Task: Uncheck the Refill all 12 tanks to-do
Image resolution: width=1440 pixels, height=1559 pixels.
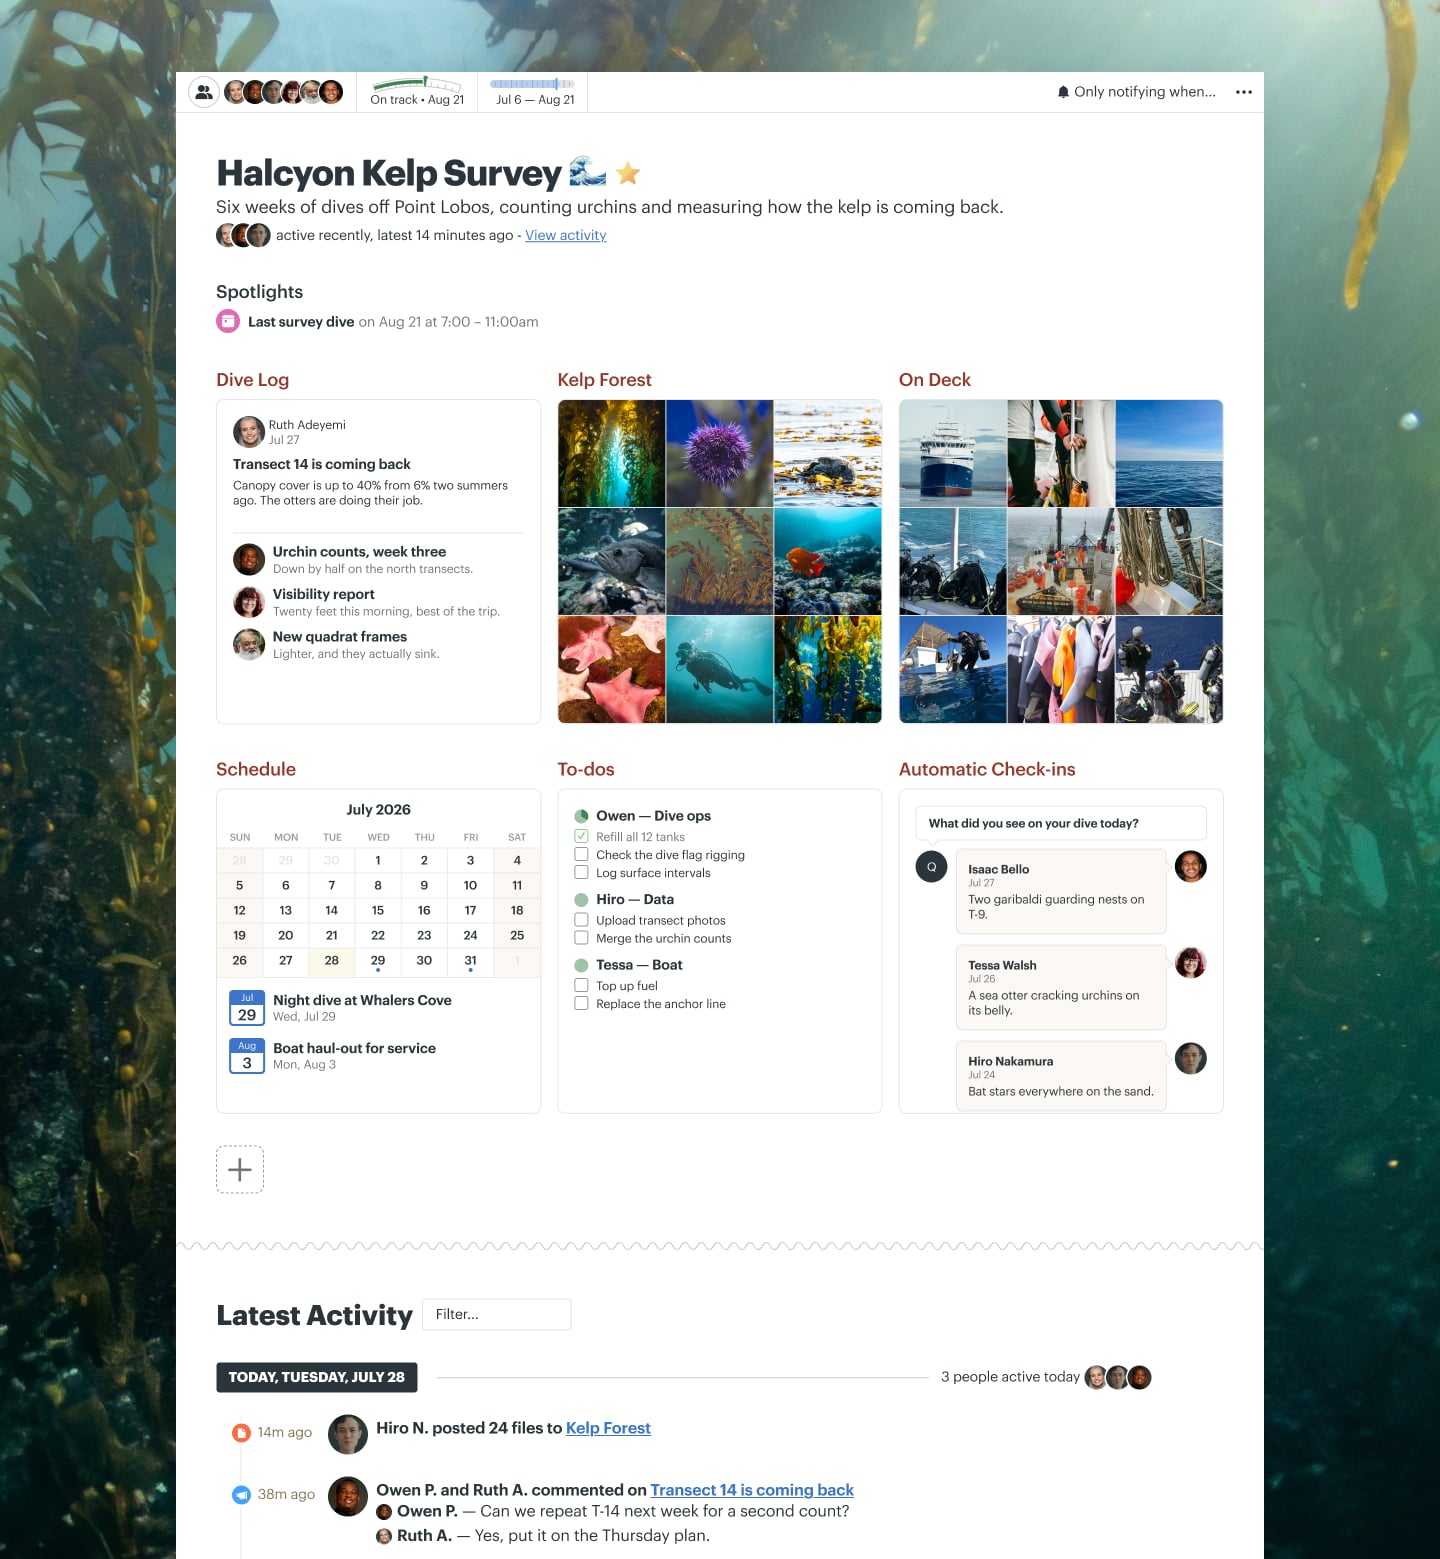Action: (x=581, y=836)
